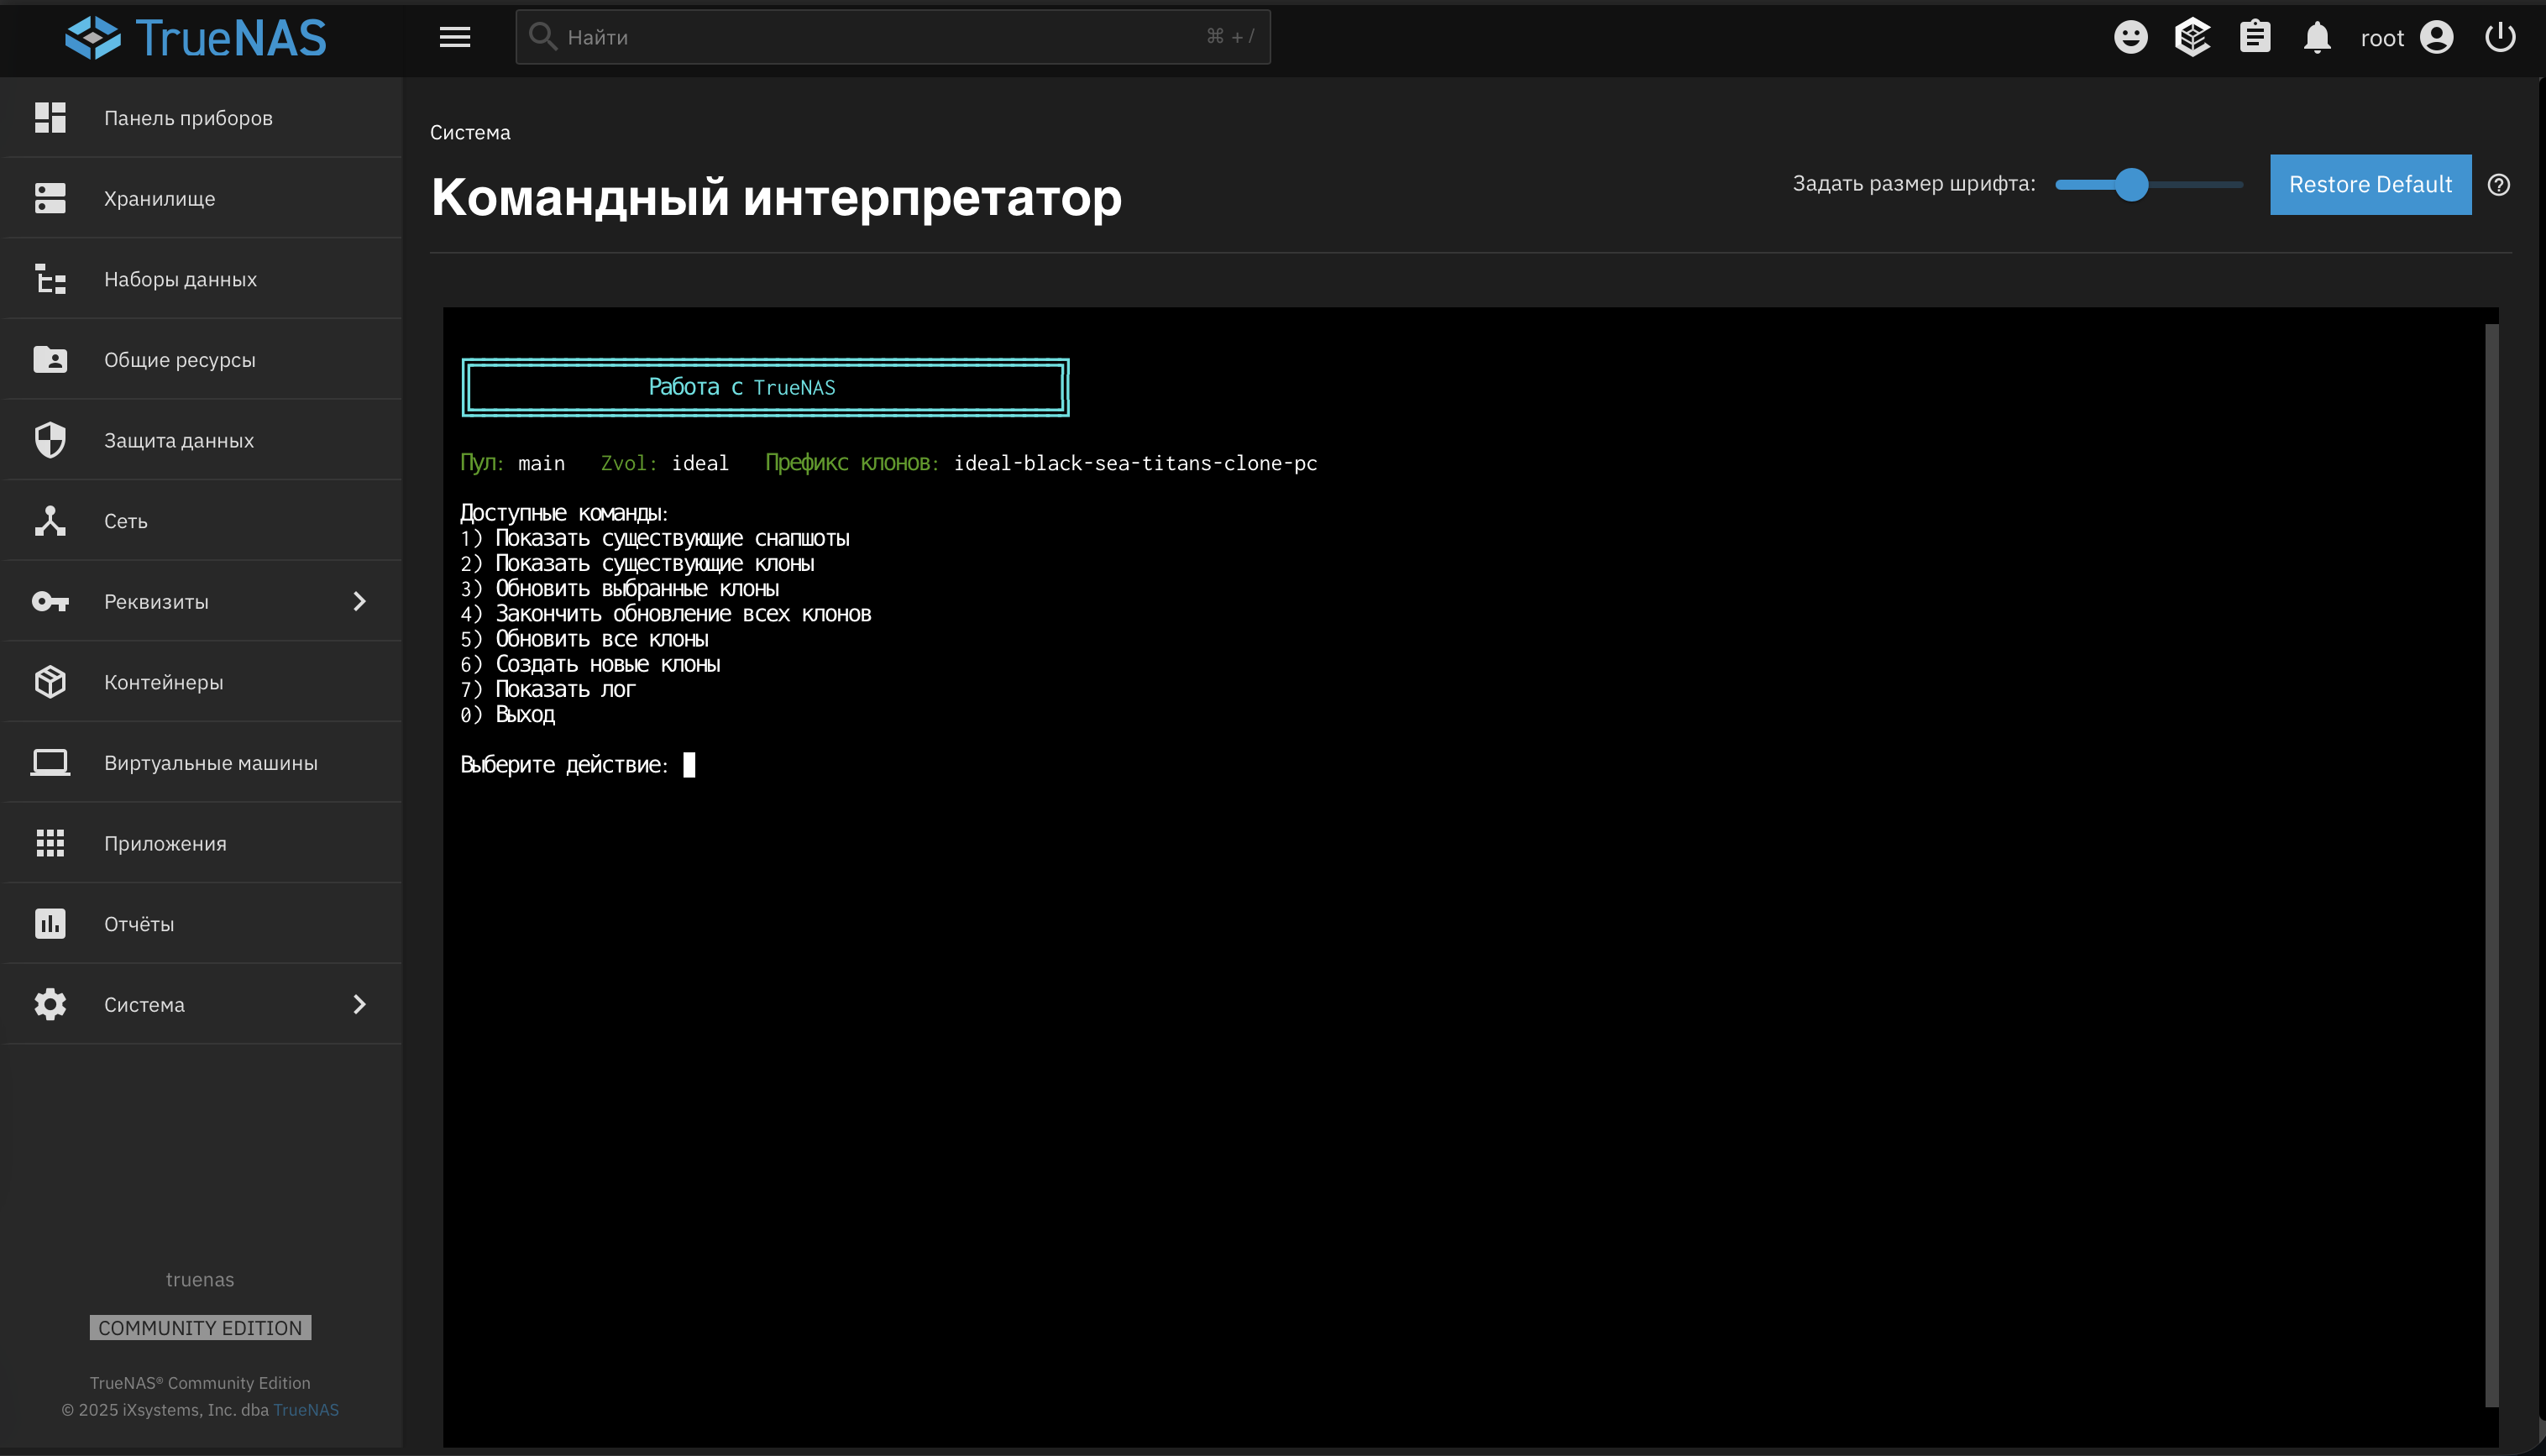Open the Приложения menu item
Image resolution: width=2546 pixels, height=1456 pixels.
click(x=165, y=843)
